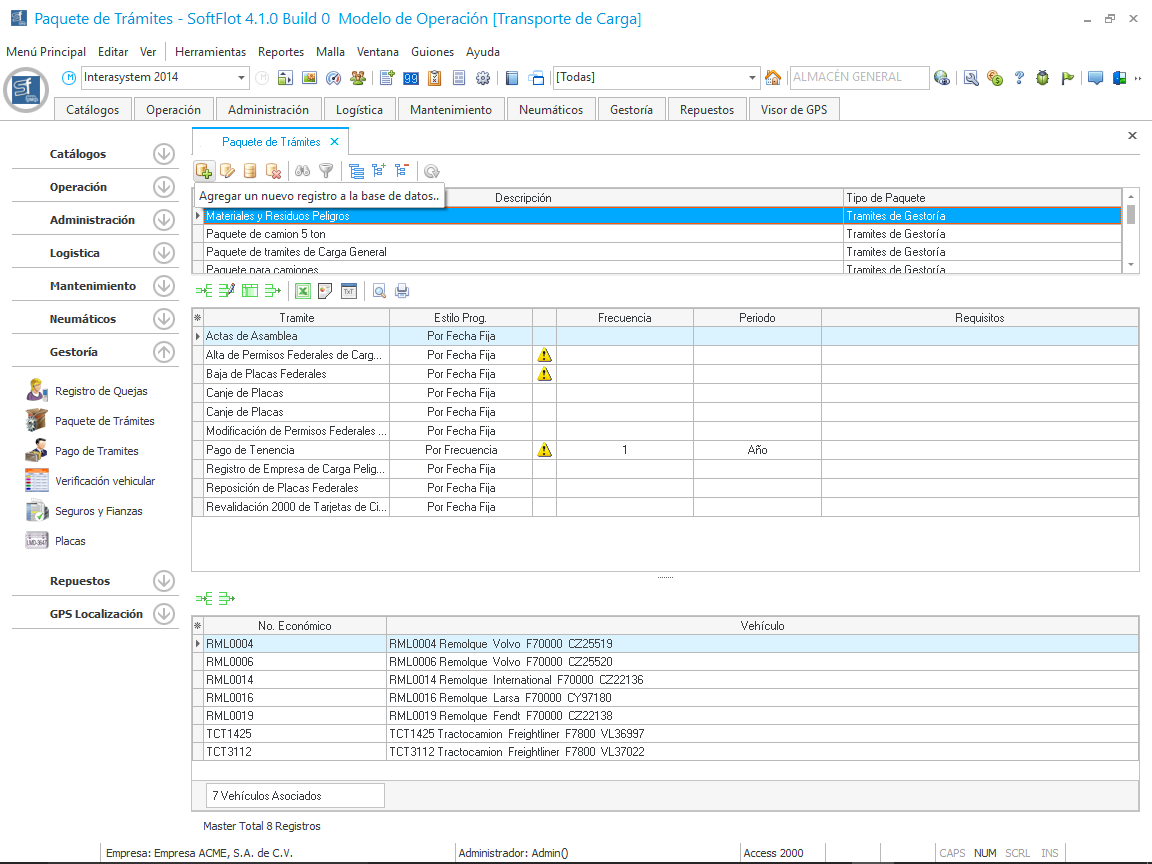This screenshot has height=864, width=1152.
Task: Click the funnel filter icon
Action: coord(325,171)
